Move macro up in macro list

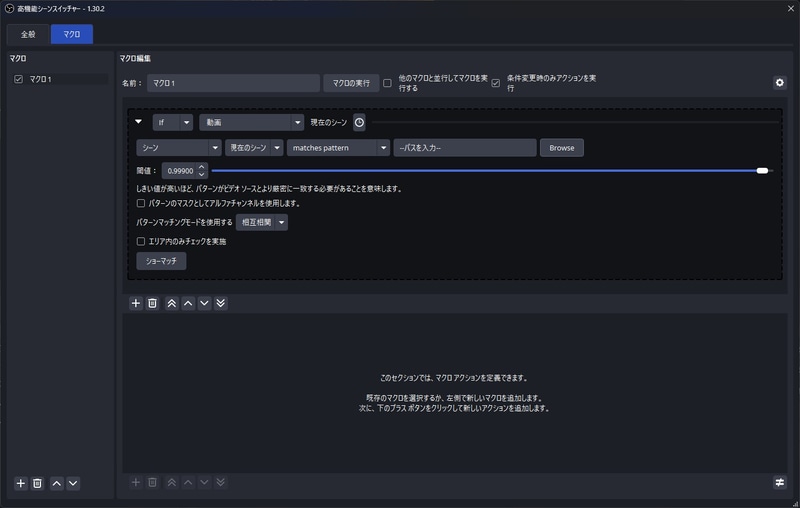coord(57,483)
